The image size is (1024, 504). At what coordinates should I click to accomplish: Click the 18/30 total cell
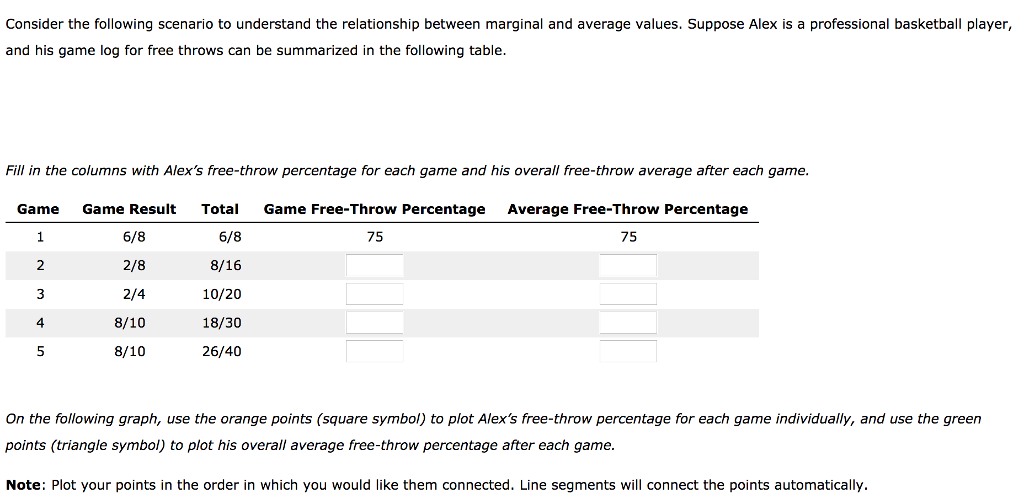[x=222, y=323]
